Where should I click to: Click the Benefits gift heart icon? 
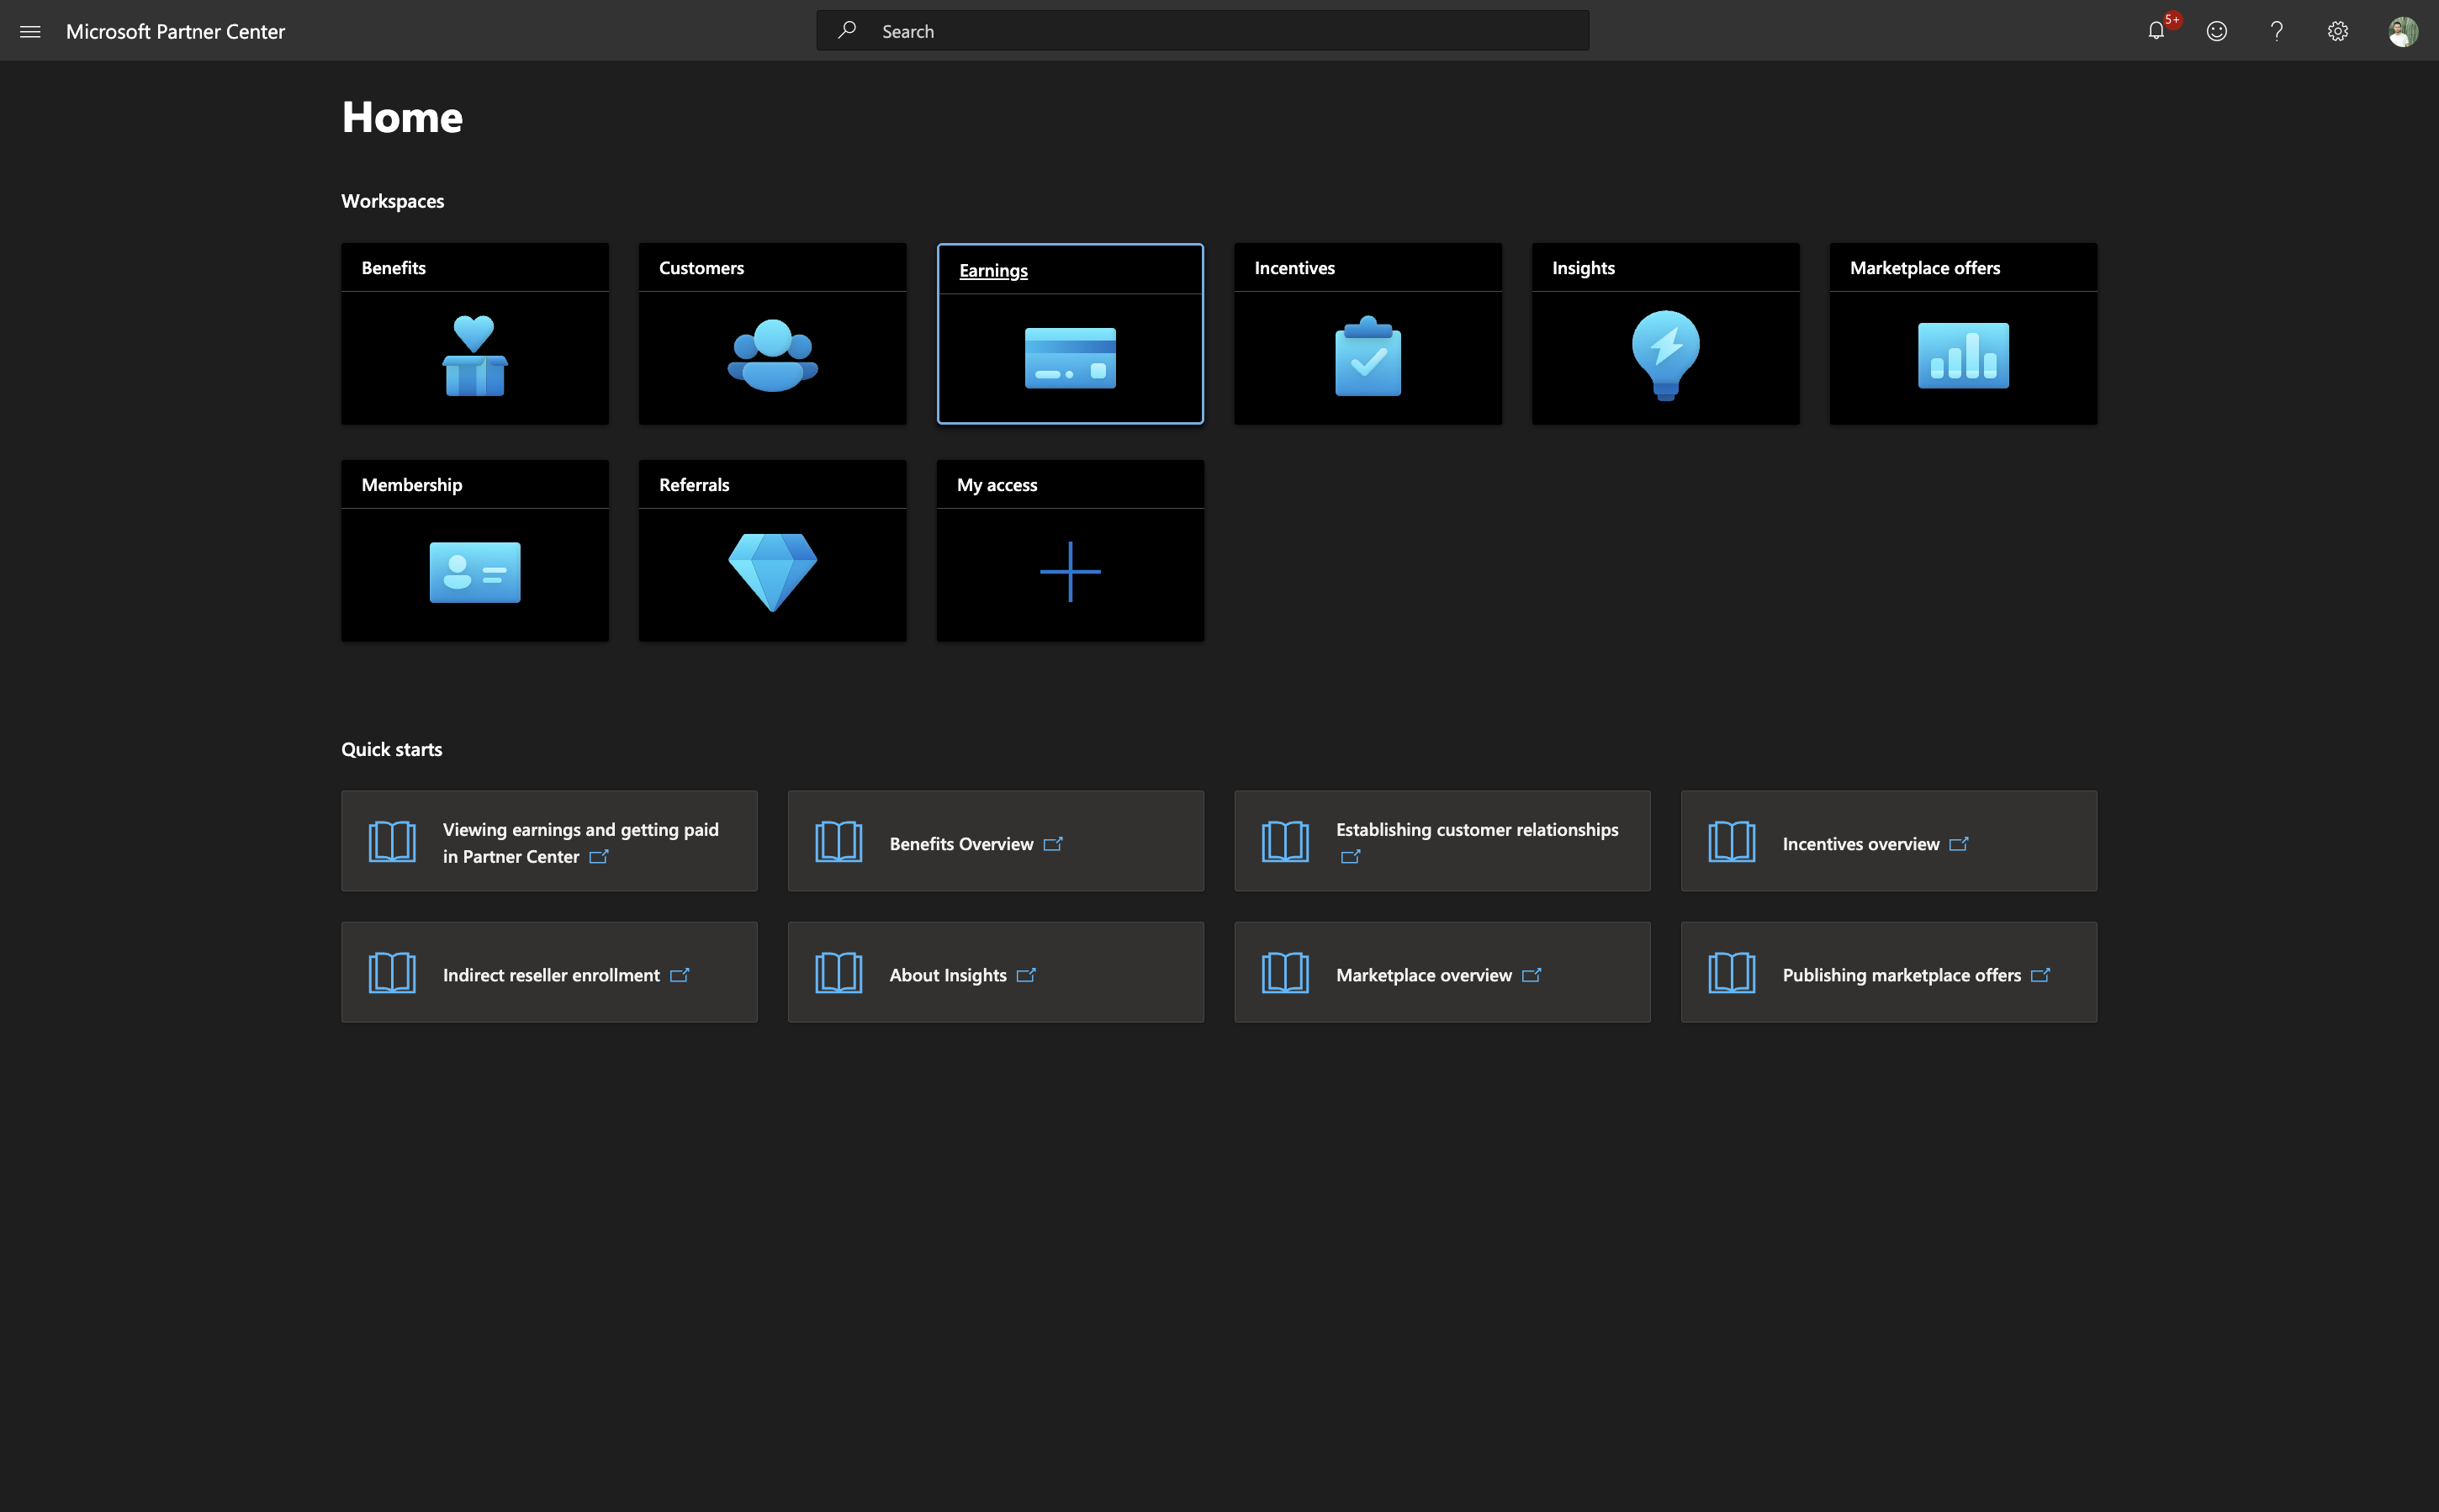[x=475, y=356]
